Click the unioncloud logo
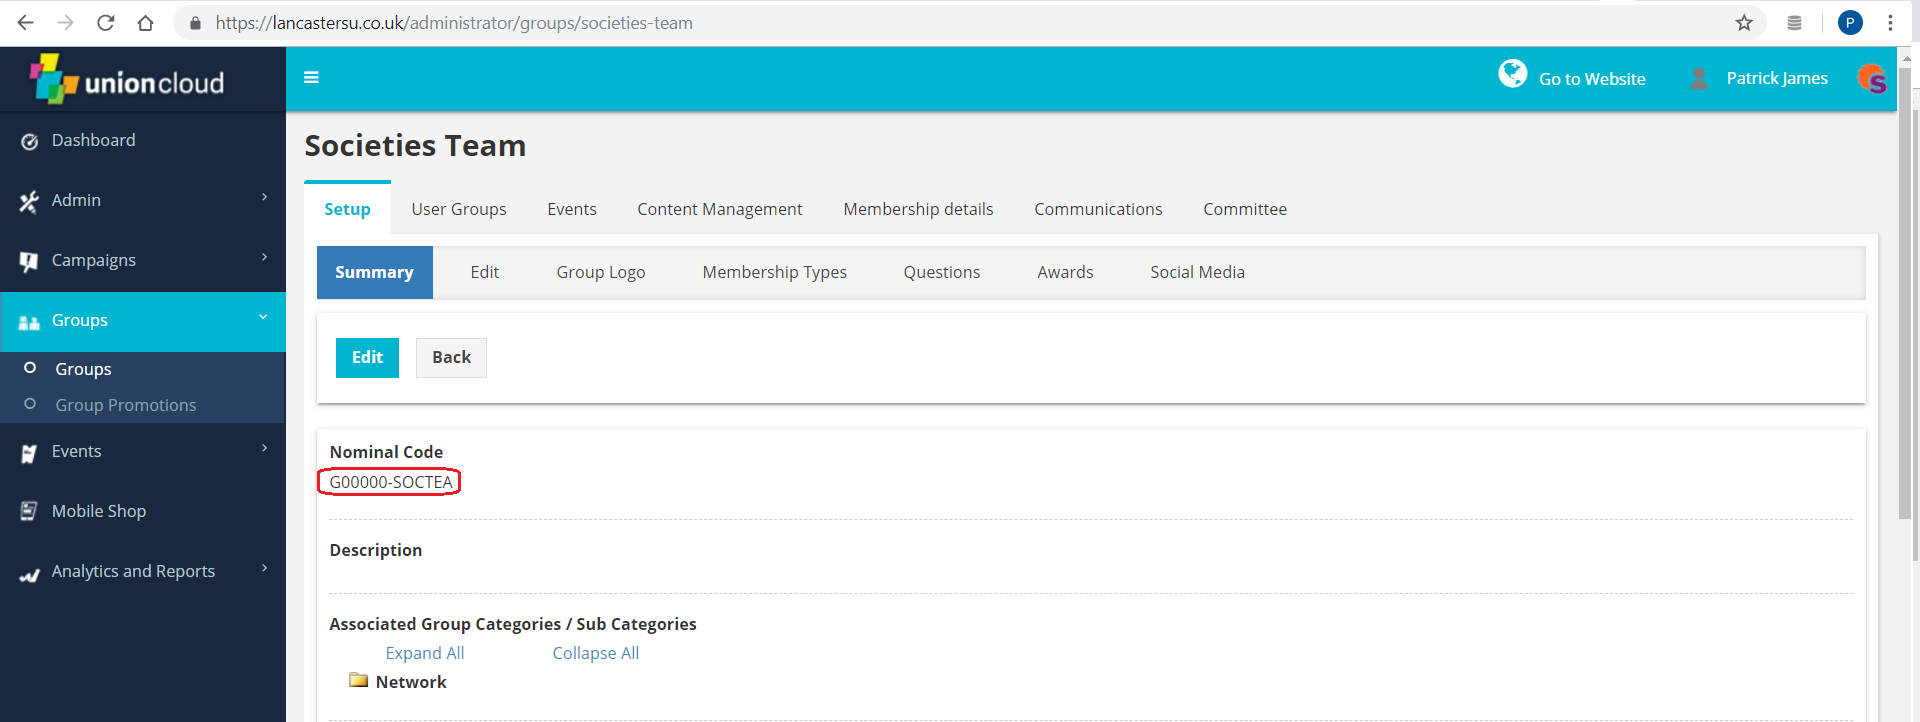The width and height of the screenshot is (1920, 722). pos(127,79)
